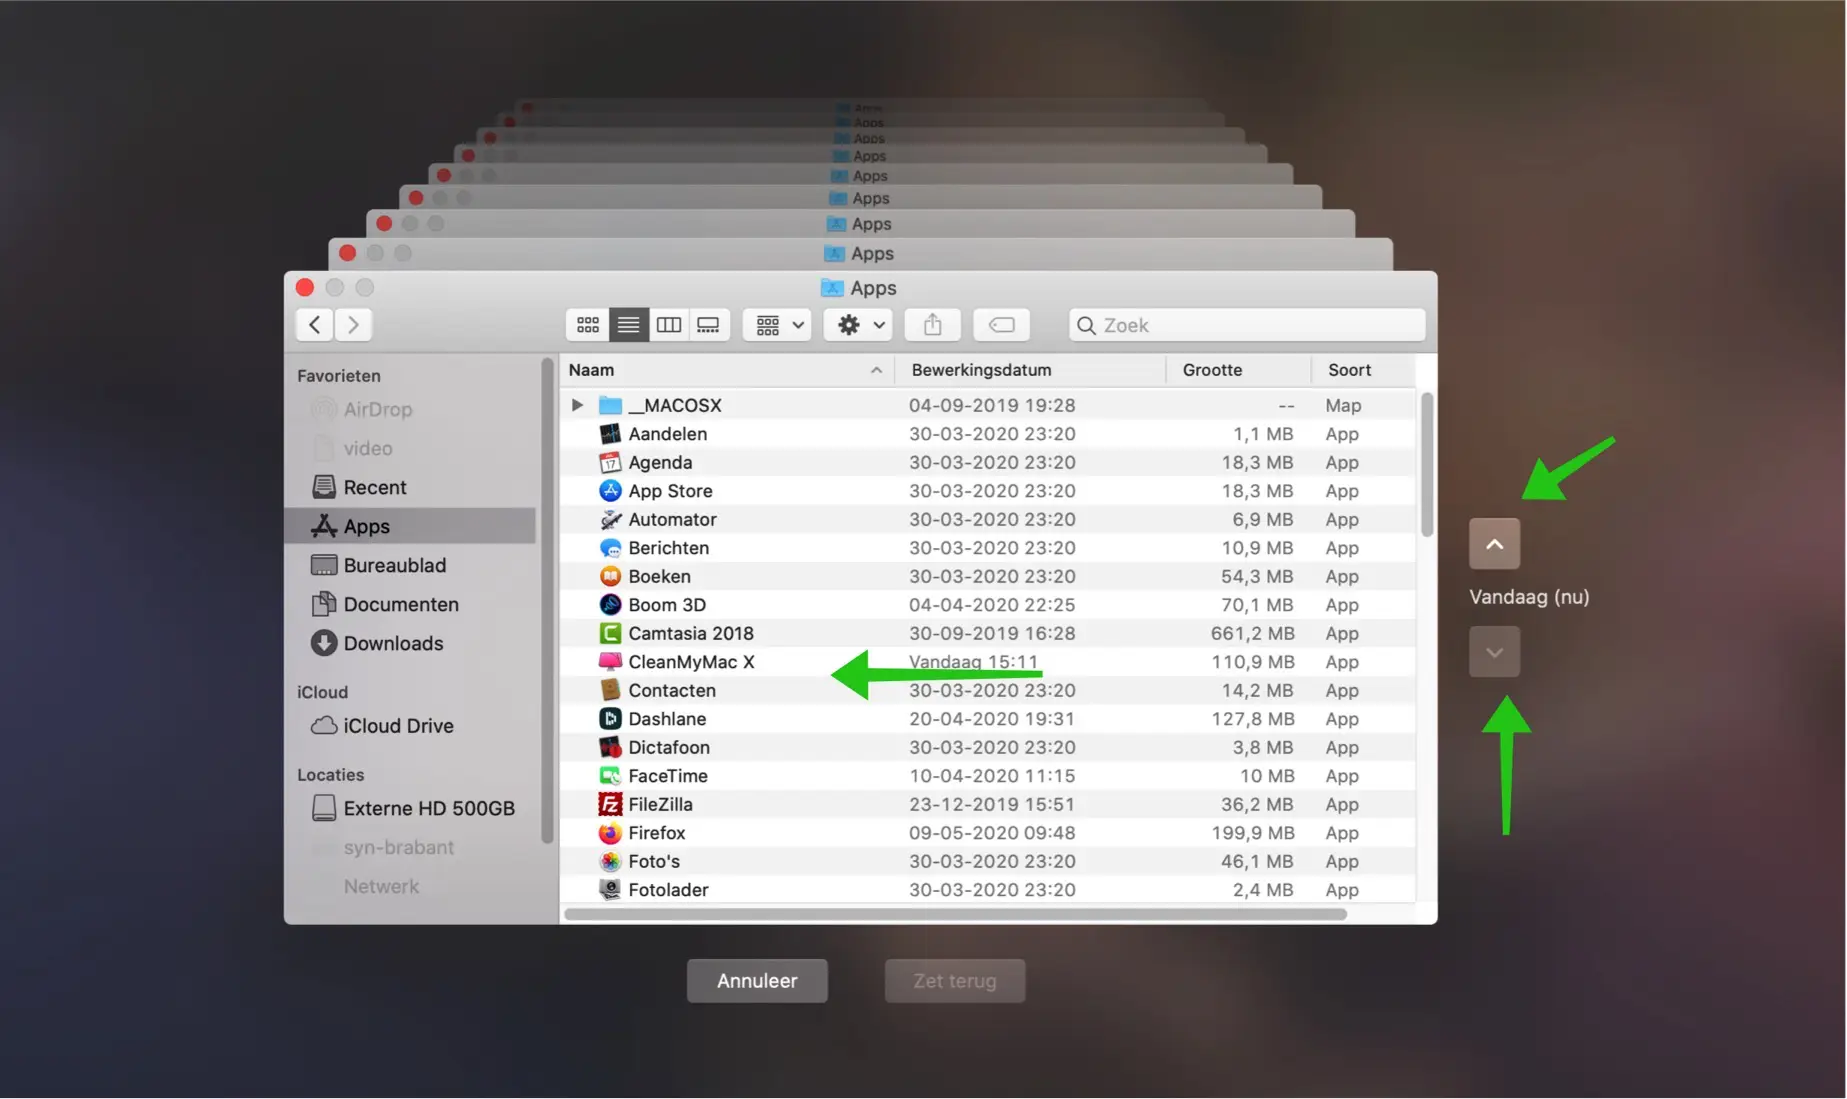This screenshot has height=1099, width=1847.
Task: Select the file name 'CleanMyMac X'
Action: tap(691, 662)
